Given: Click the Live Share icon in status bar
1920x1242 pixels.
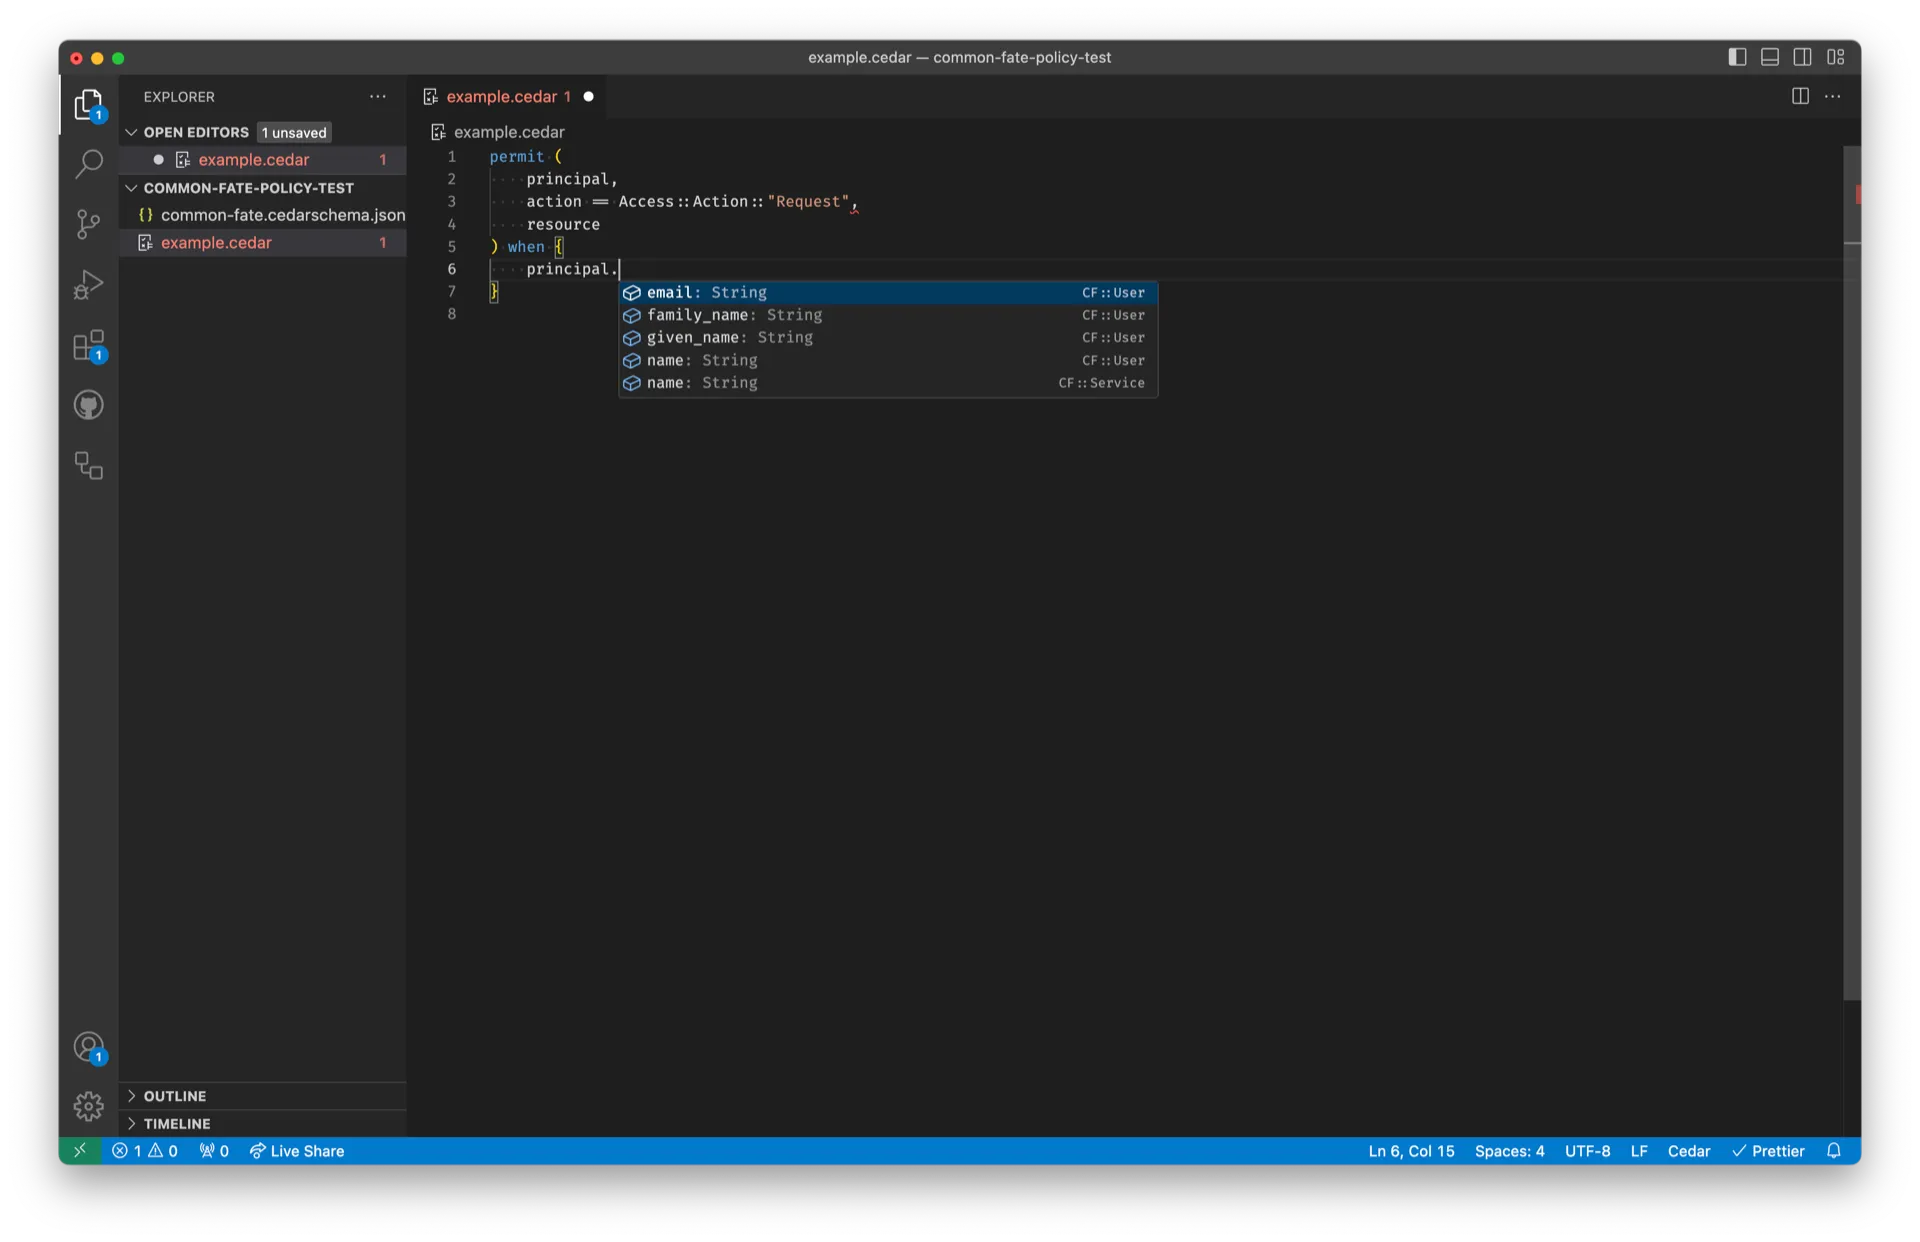Looking at the screenshot, I should [256, 1150].
